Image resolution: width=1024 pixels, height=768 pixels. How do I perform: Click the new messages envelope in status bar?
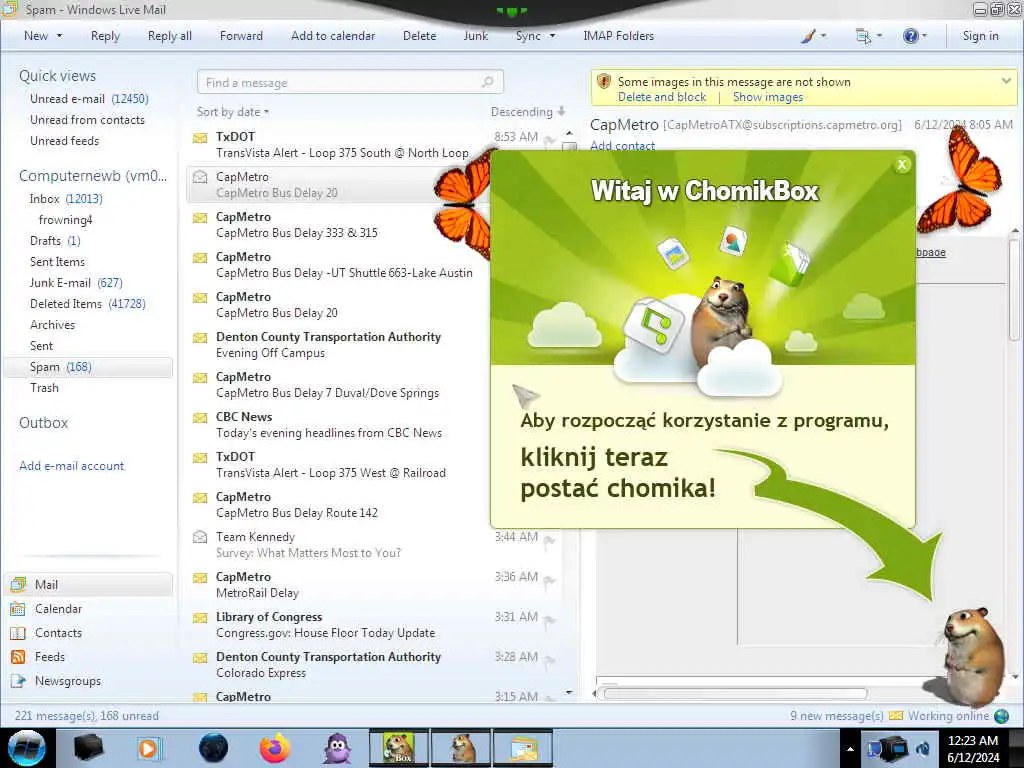[896, 716]
